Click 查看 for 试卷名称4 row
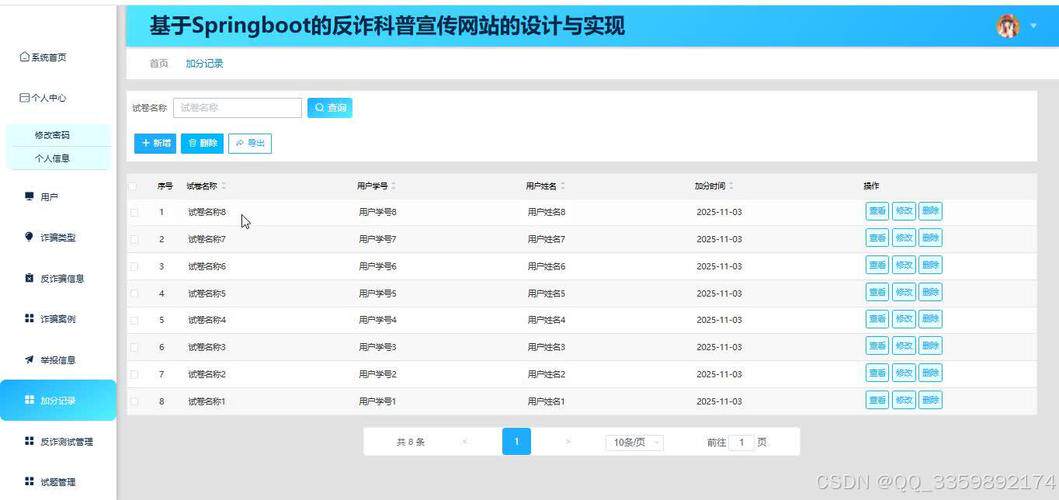The width and height of the screenshot is (1059, 500). click(x=877, y=319)
